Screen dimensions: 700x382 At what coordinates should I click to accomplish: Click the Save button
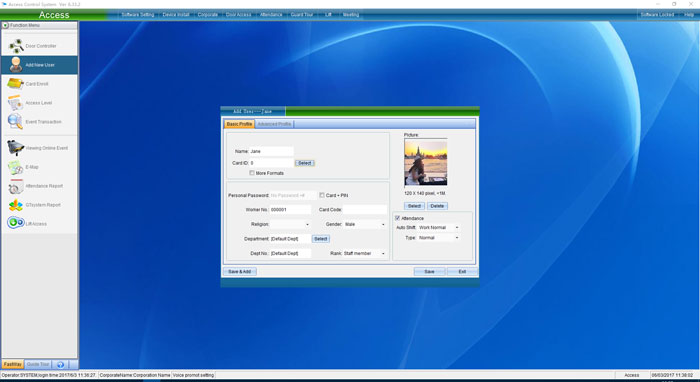click(429, 271)
